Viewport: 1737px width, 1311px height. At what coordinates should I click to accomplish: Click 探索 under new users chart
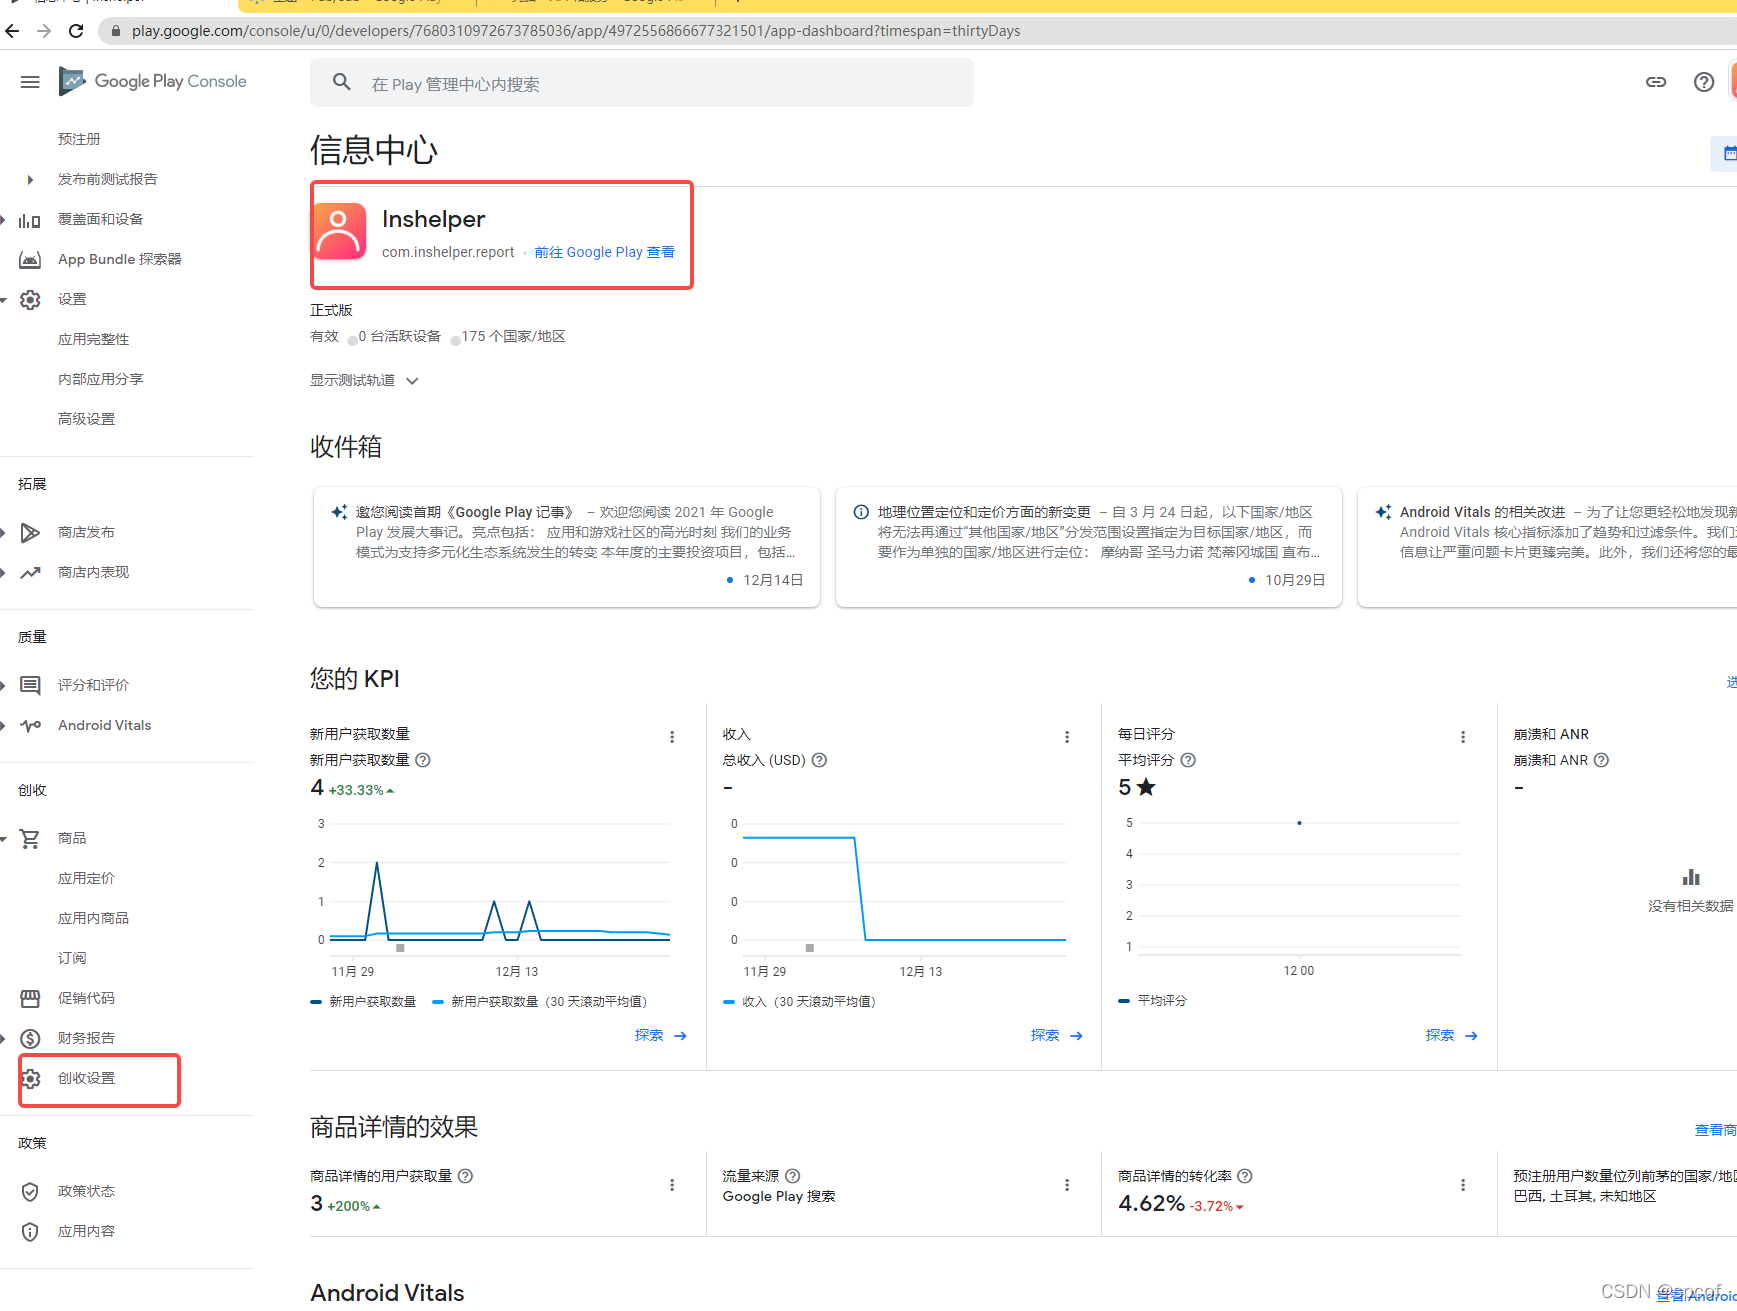click(661, 1035)
